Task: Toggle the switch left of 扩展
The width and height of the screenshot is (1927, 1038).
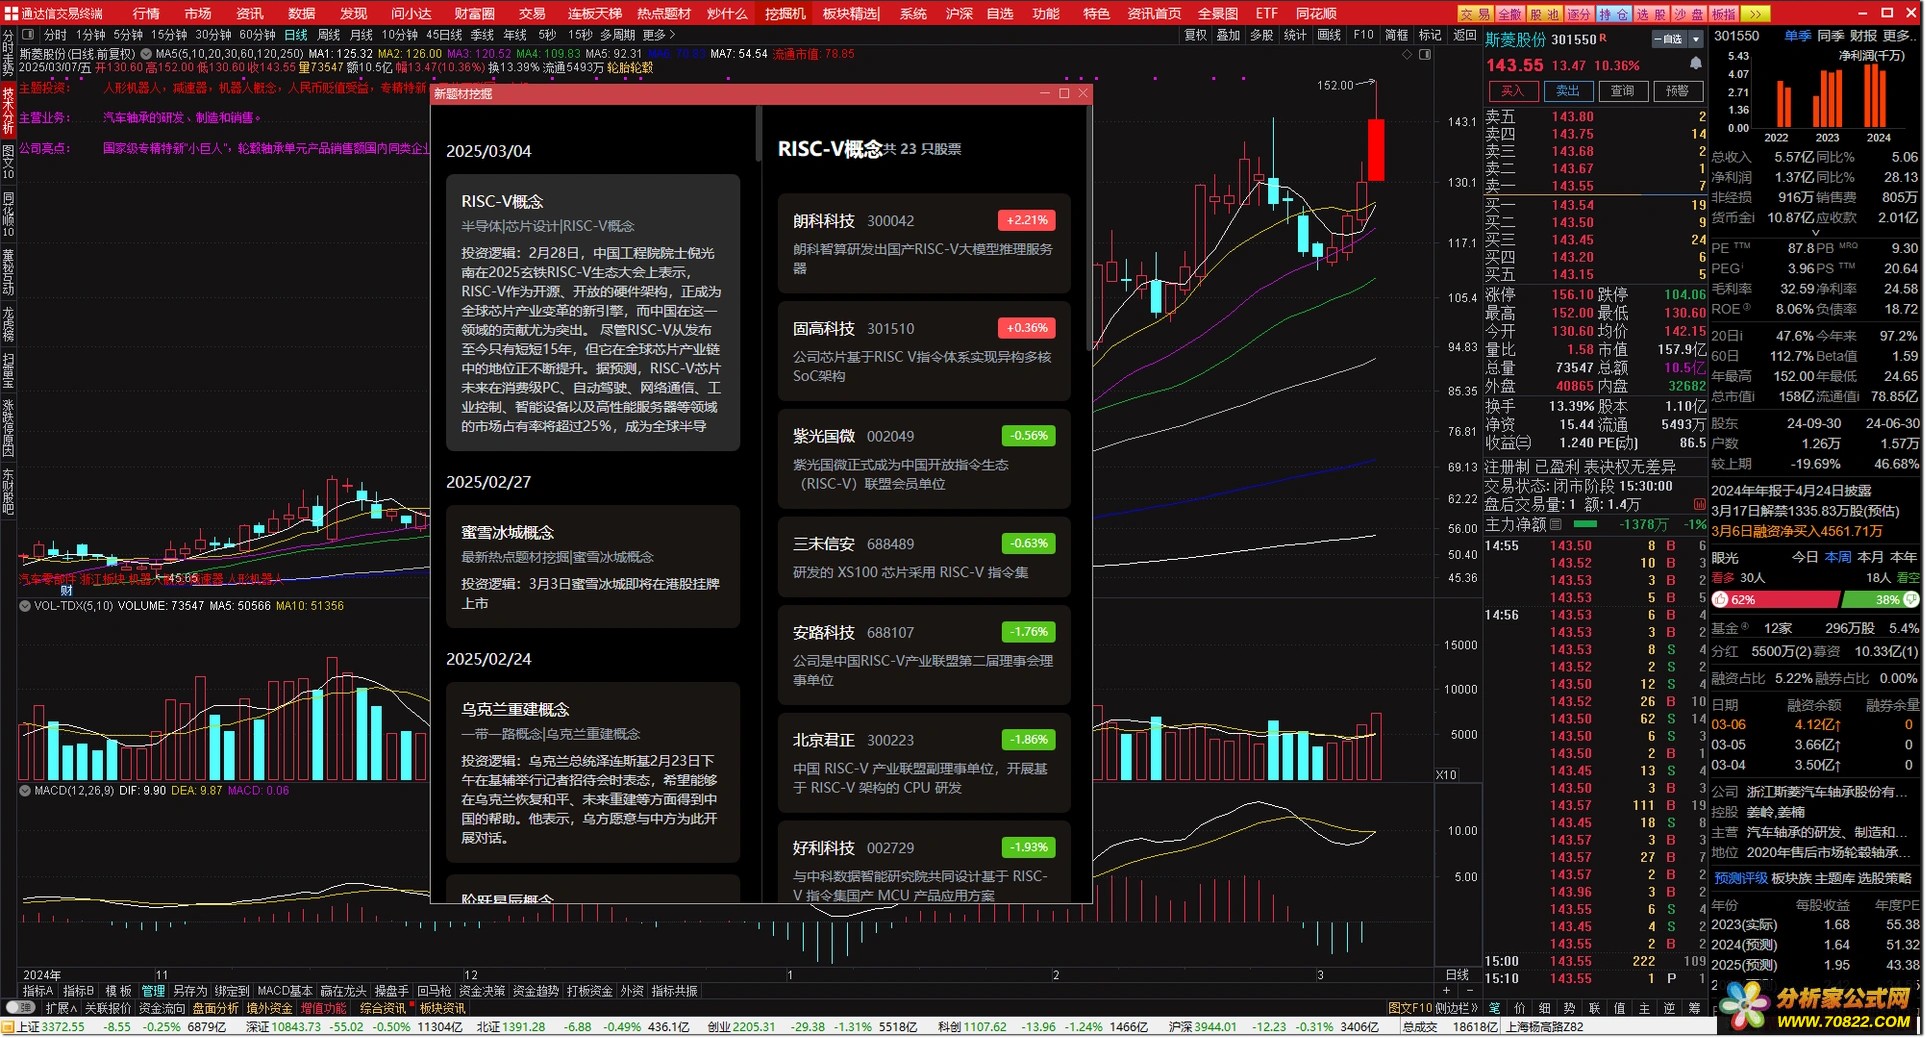Action: 20,1008
